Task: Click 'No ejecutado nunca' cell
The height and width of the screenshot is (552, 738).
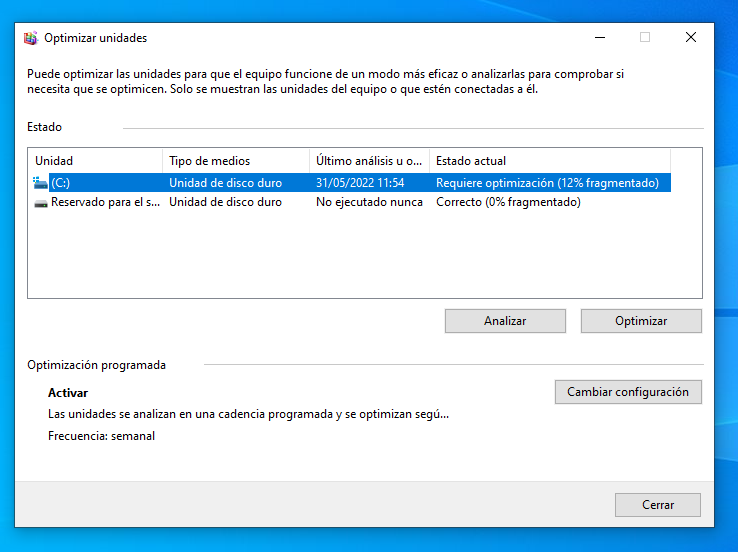Action: [x=369, y=202]
